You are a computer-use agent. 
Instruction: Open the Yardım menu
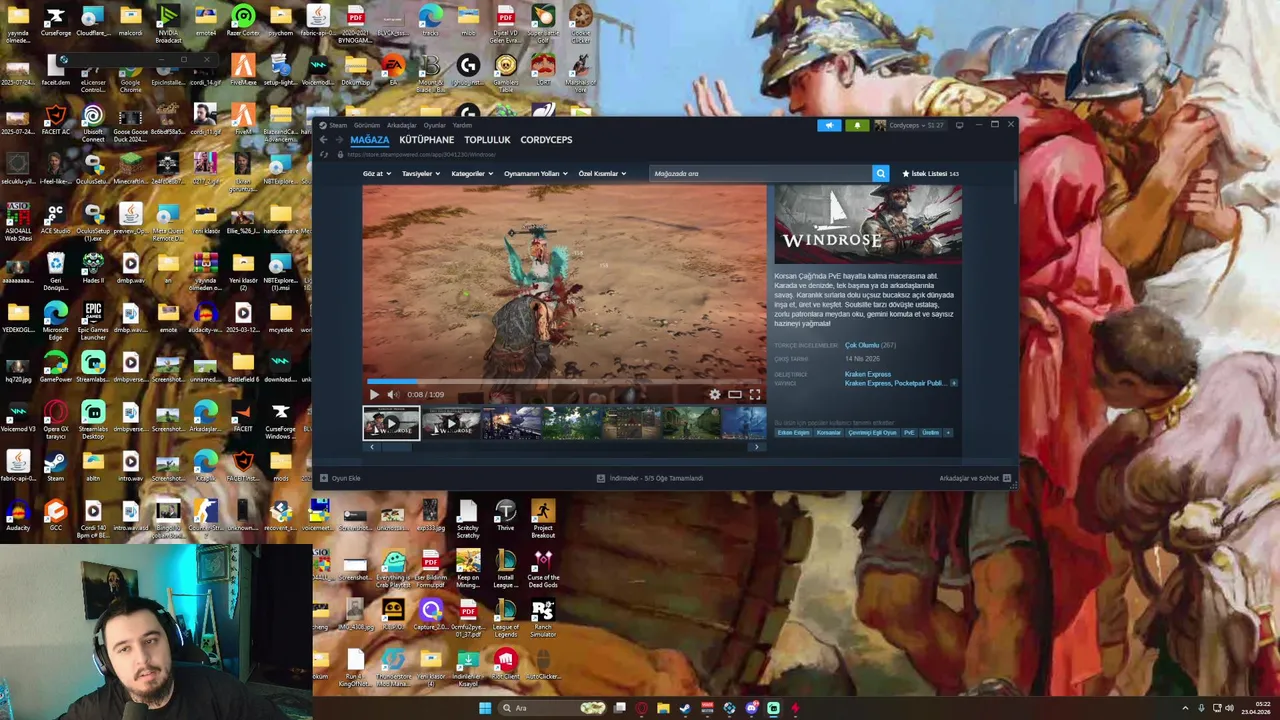(462, 125)
